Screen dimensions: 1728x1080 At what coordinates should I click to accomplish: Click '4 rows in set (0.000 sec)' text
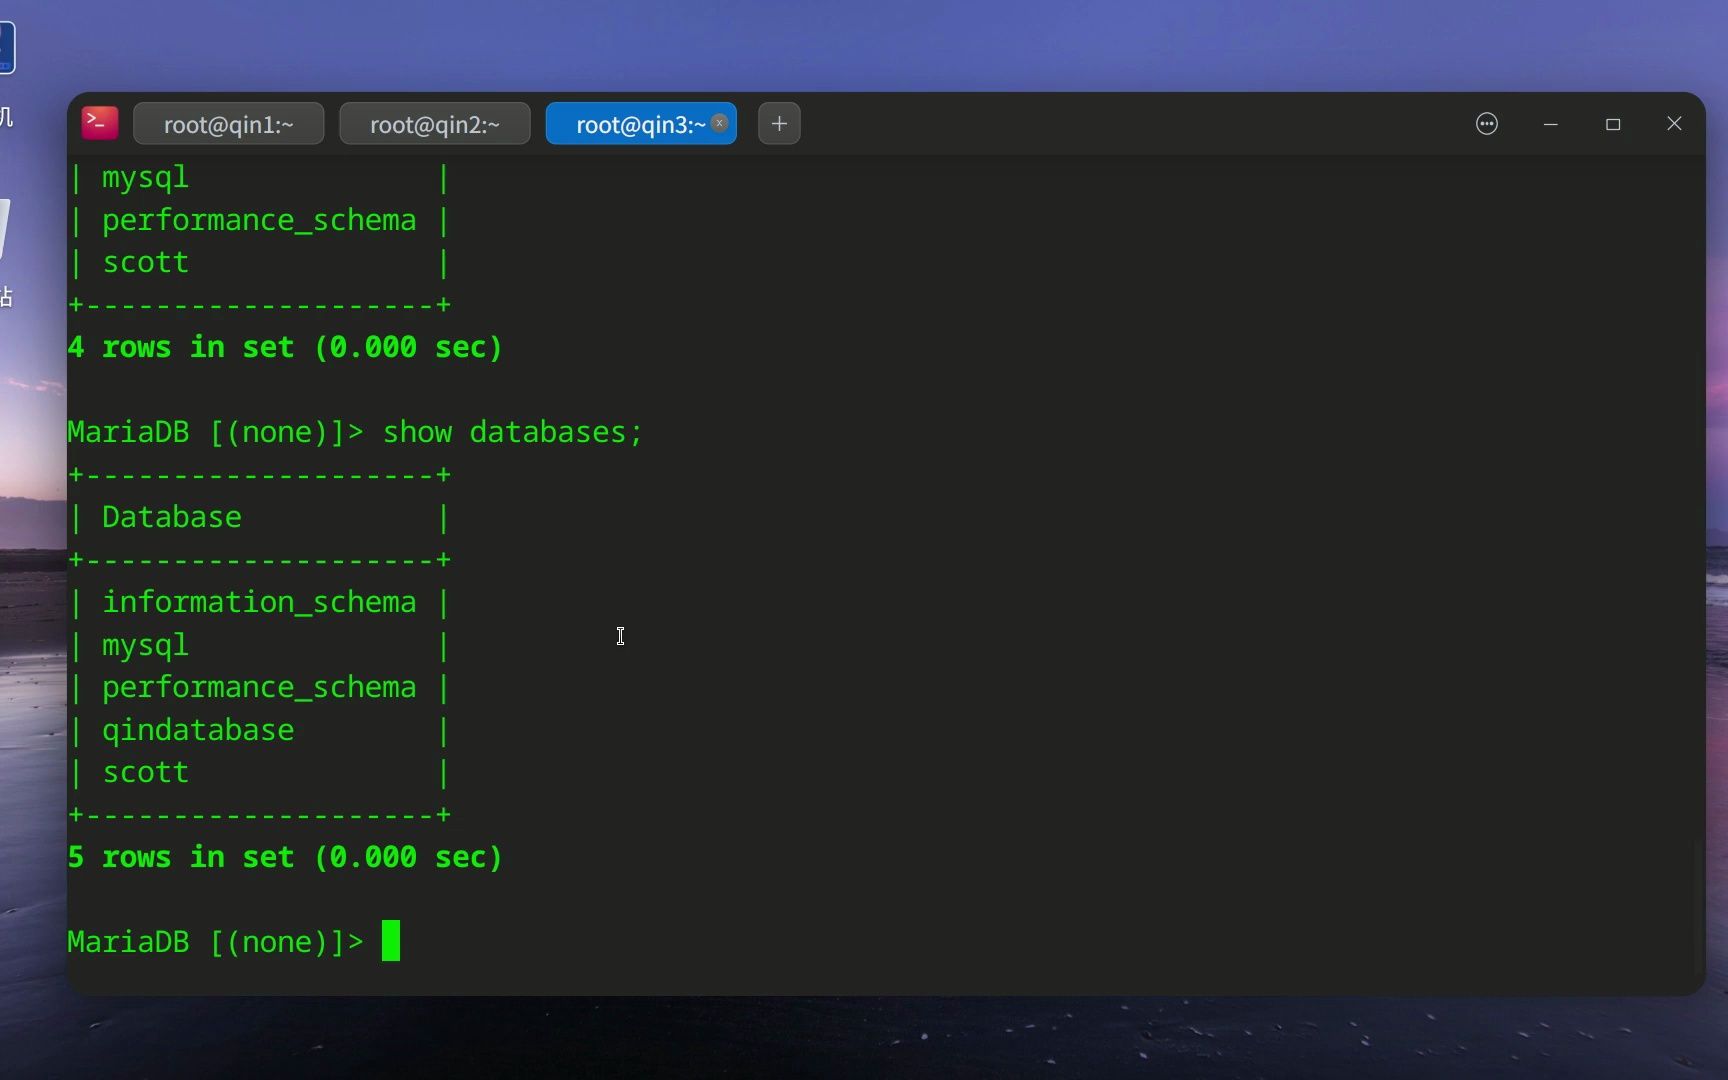click(285, 347)
